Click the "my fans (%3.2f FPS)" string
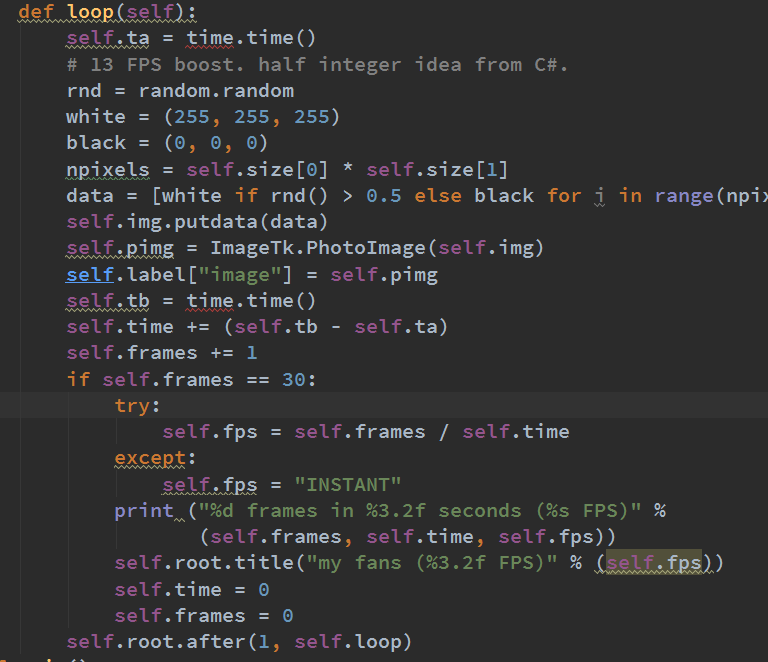The image size is (768, 662). [x=432, y=563]
